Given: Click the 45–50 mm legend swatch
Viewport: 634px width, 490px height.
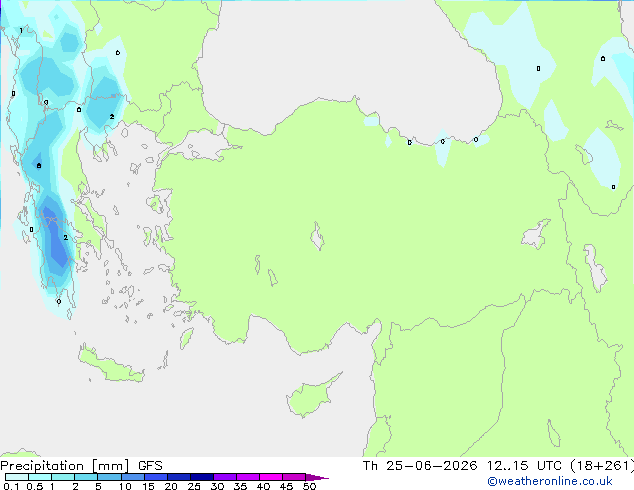Looking at the screenshot, I should coord(294,477).
